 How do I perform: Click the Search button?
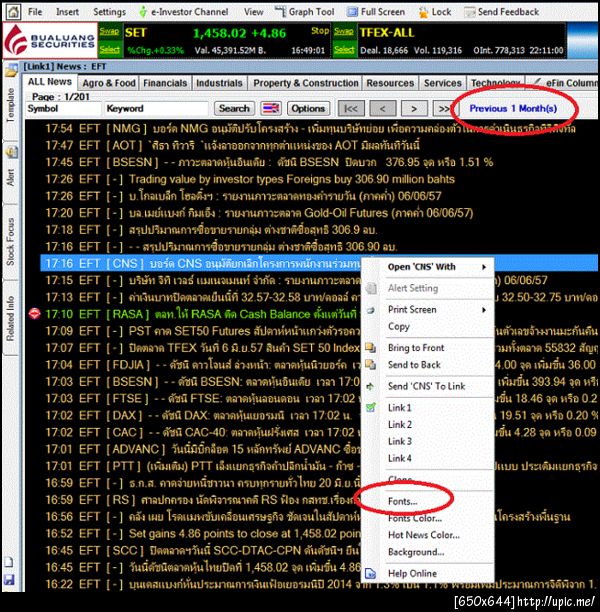(x=234, y=109)
